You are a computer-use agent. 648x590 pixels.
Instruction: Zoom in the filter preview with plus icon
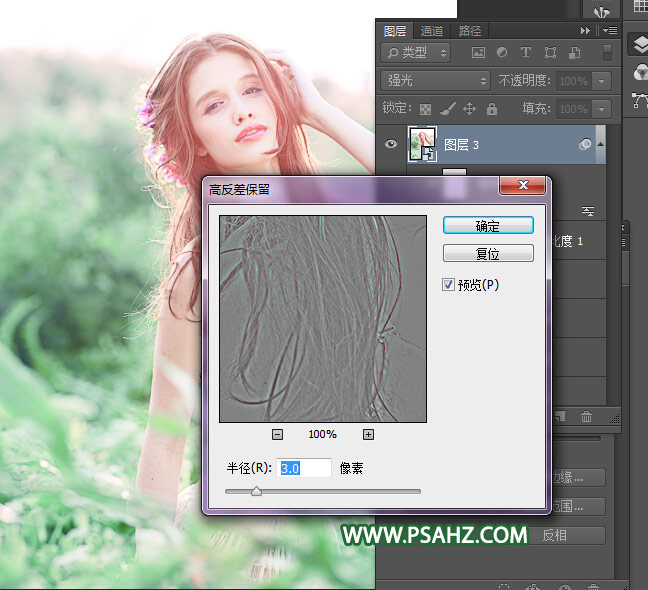(368, 434)
